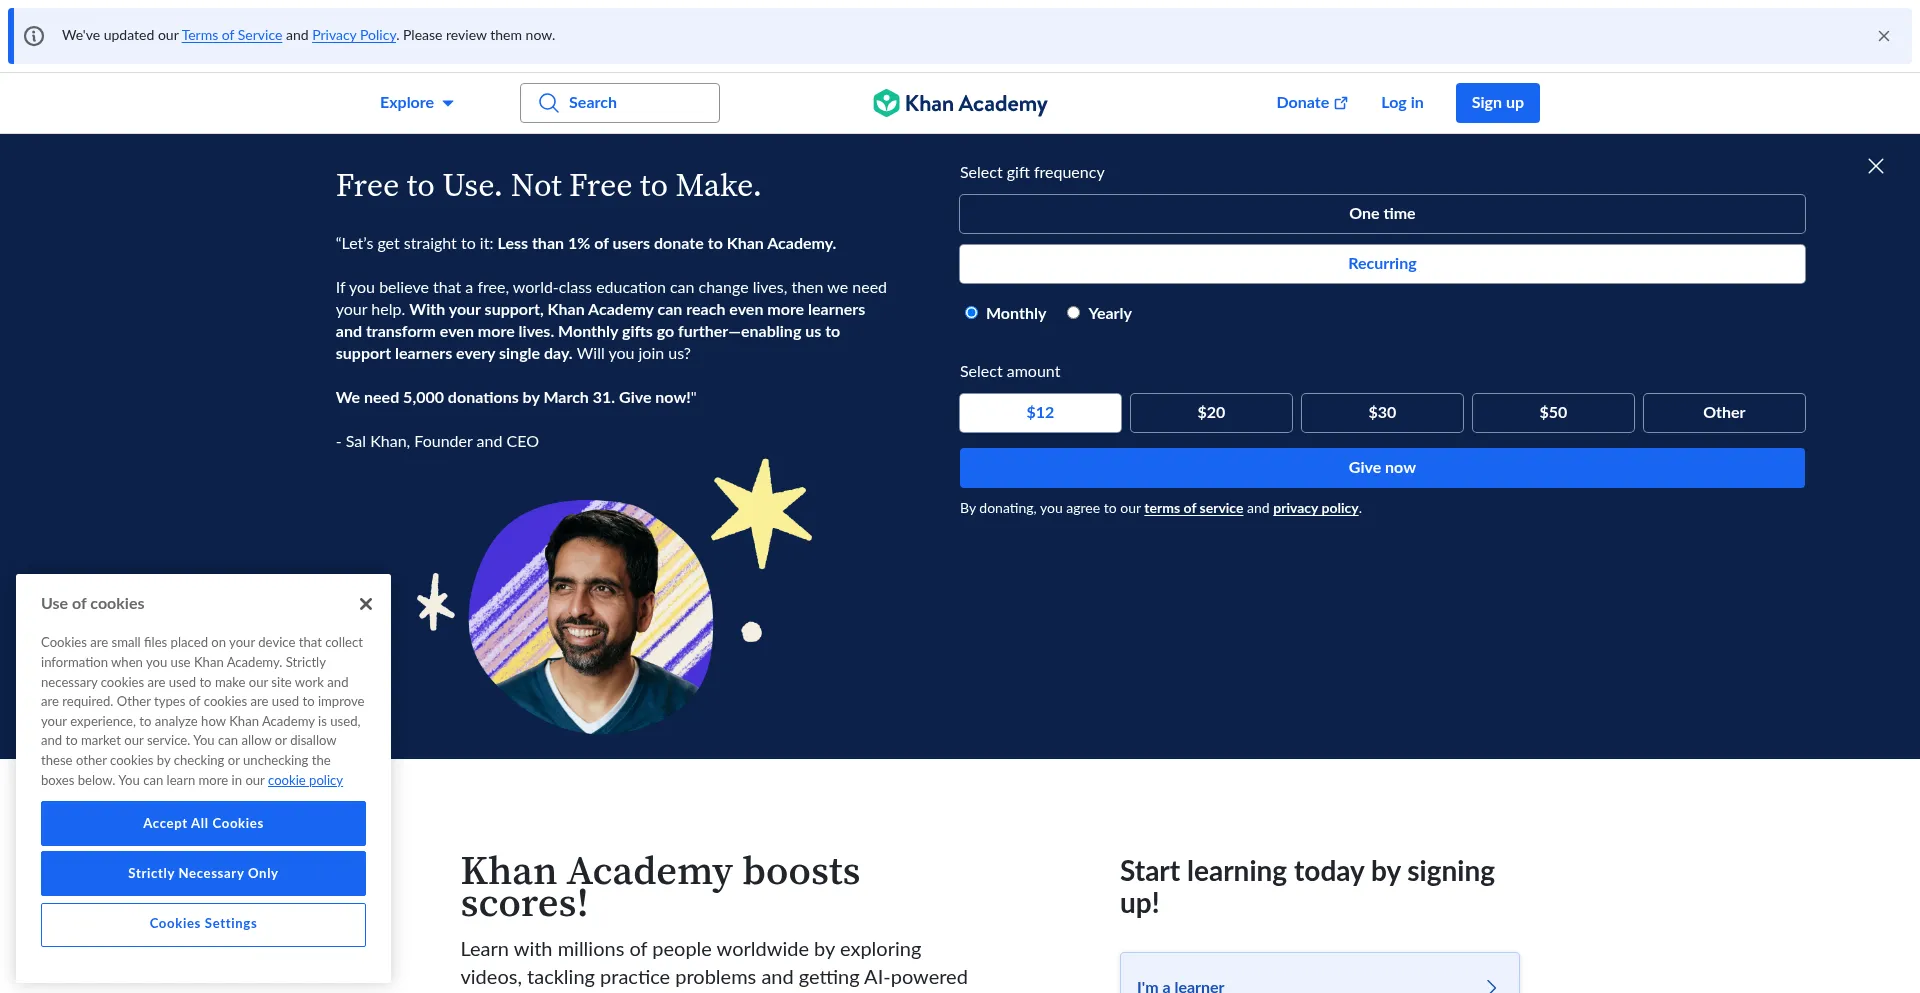Click the info icon in the notification banner
The height and width of the screenshot is (993, 1920).
coord(34,36)
